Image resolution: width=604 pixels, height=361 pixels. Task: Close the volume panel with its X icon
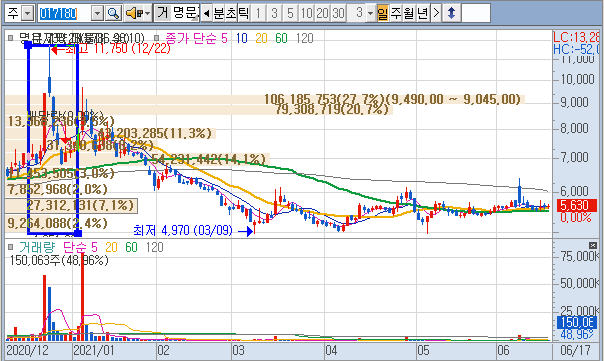[x=593, y=245]
